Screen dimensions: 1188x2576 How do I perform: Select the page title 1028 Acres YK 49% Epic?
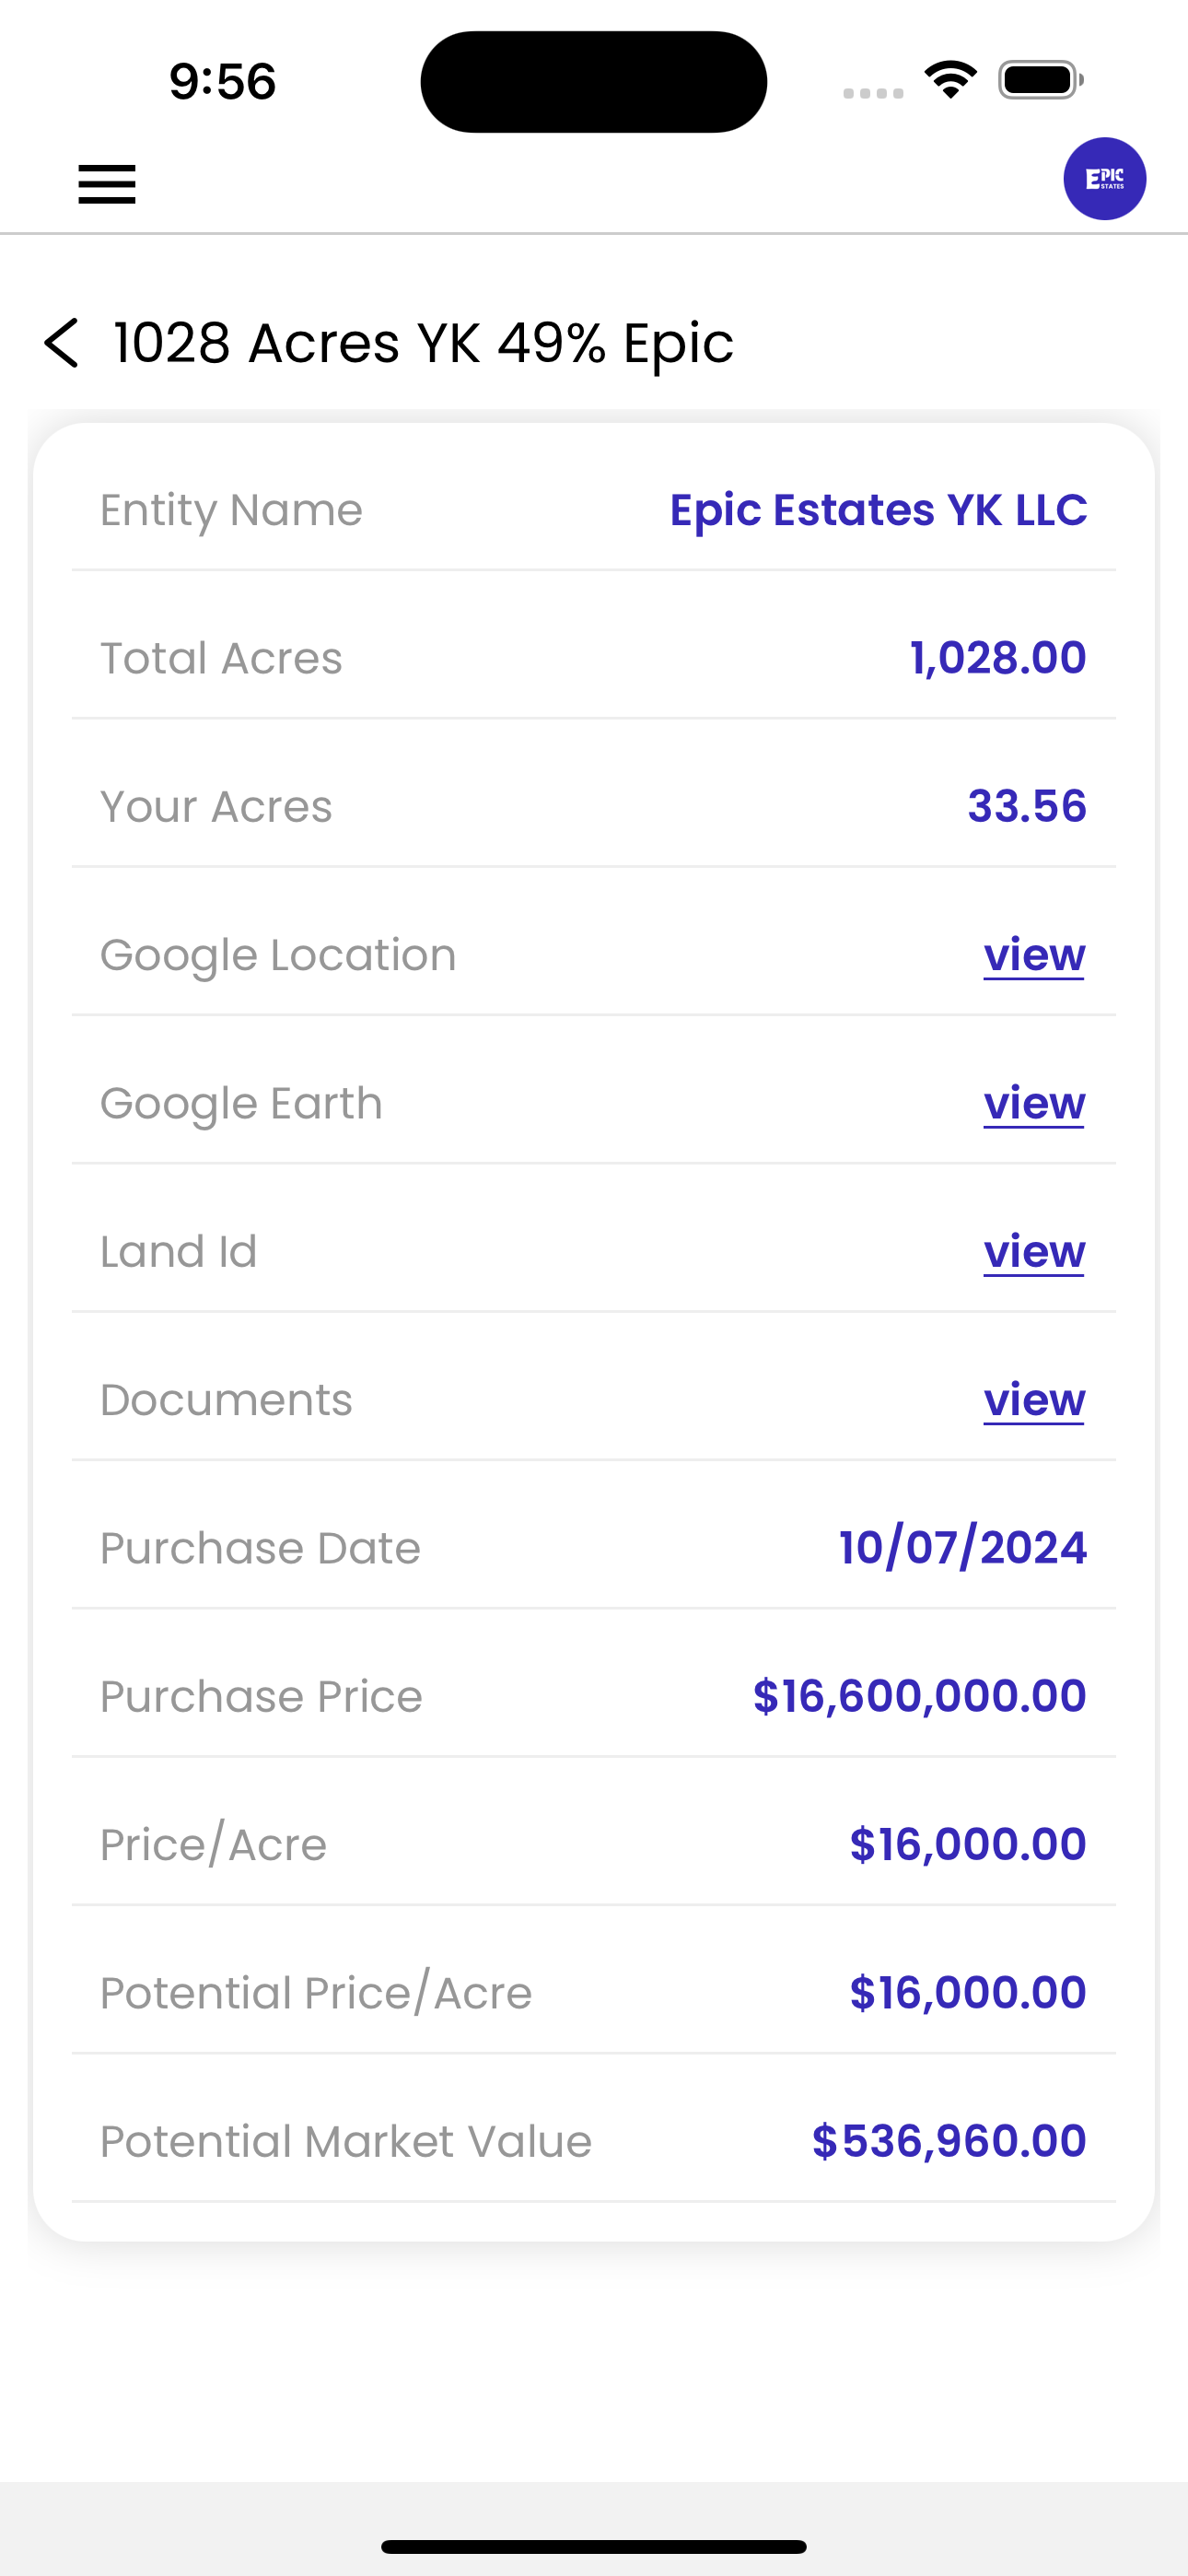pos(423,343)
